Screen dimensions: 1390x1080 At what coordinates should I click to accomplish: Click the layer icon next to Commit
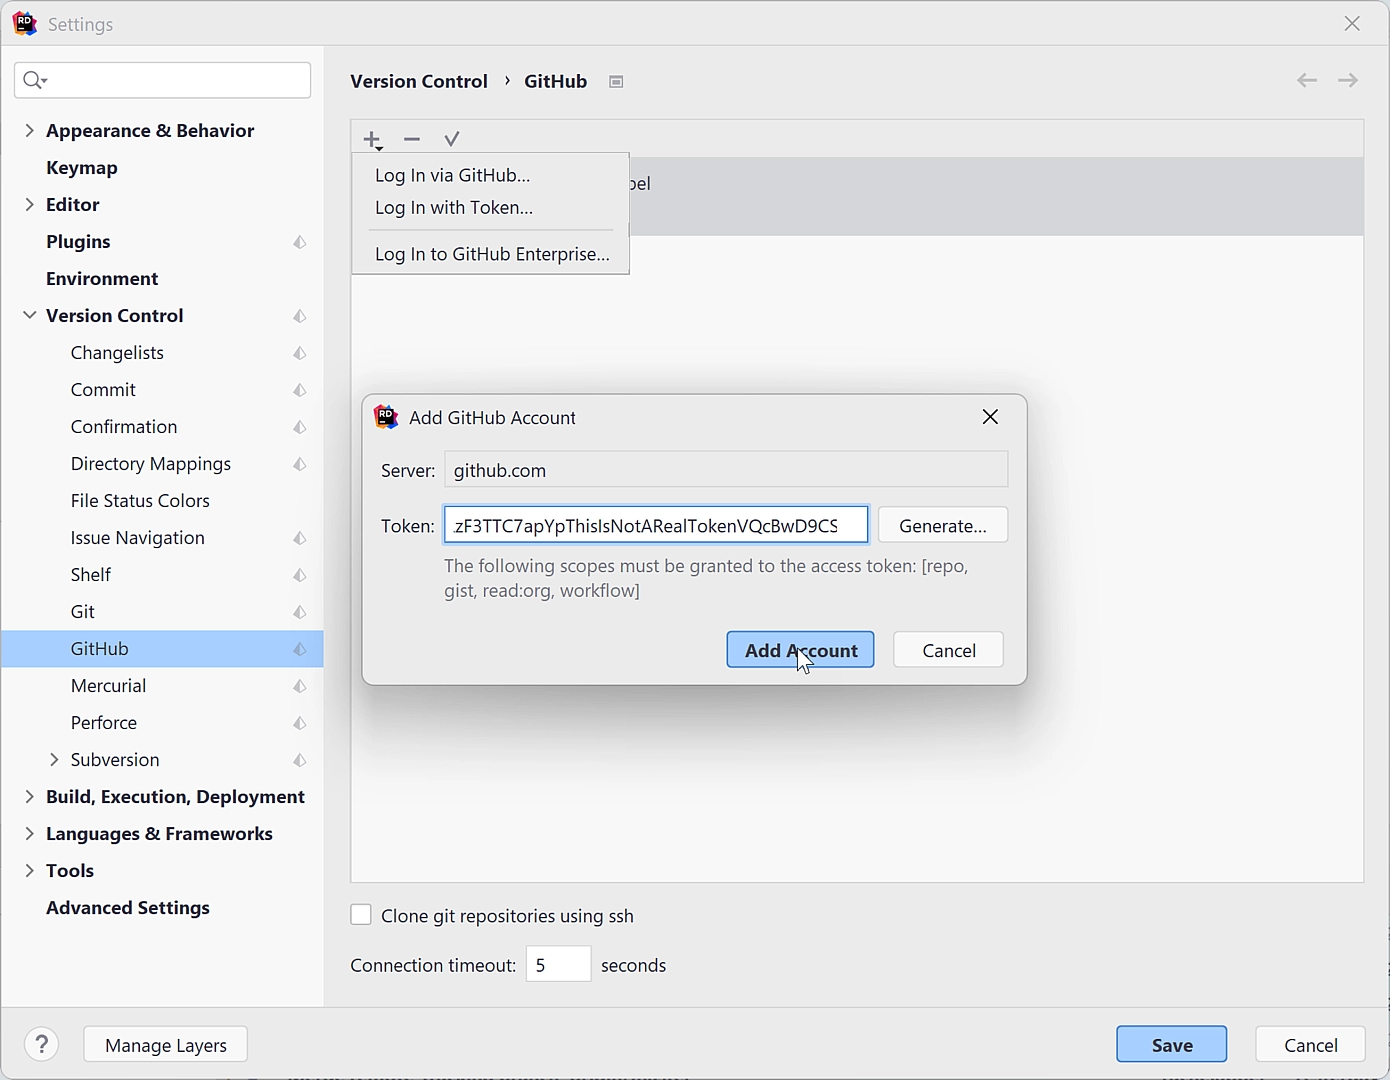point(299,390)
